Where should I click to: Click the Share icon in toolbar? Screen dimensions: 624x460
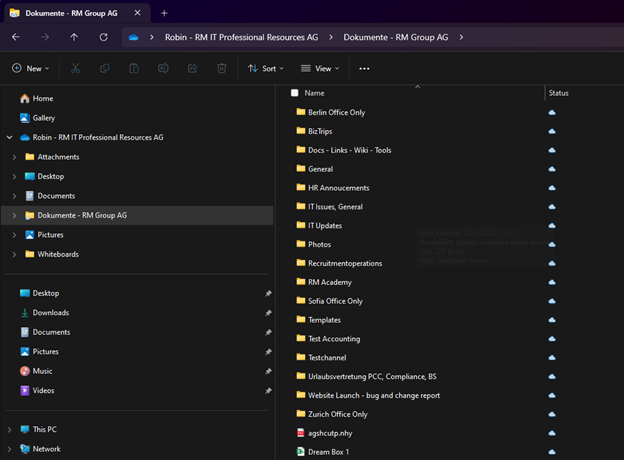[192, 69]
